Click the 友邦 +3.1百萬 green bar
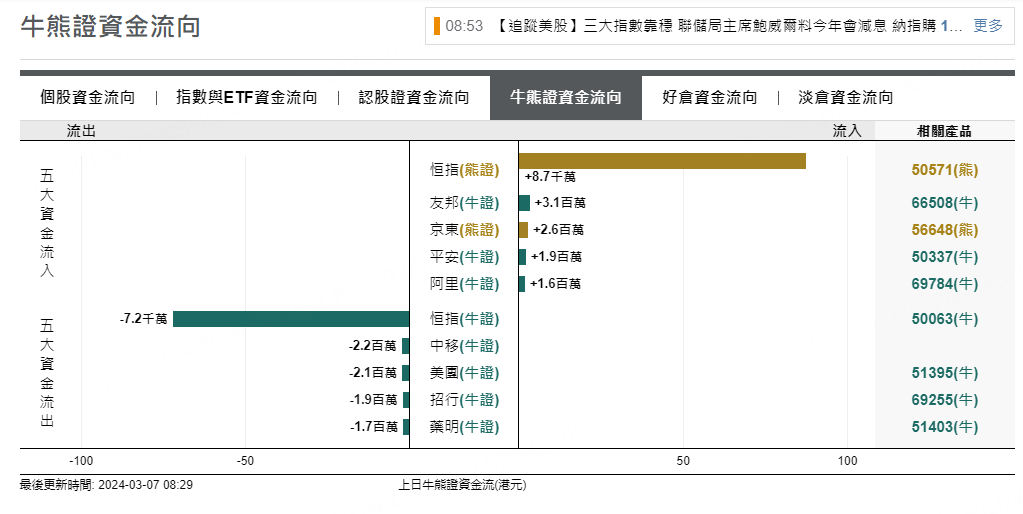The height and width of the screenshot is (514, 1023). 525,203
